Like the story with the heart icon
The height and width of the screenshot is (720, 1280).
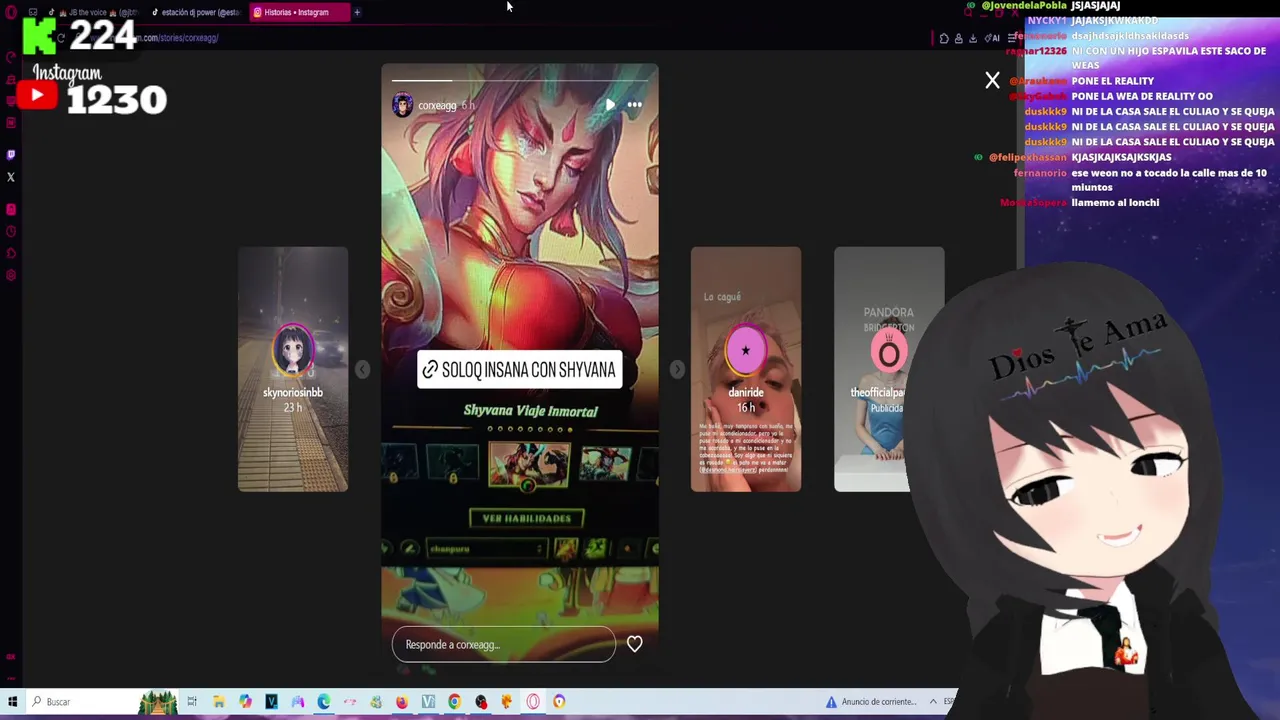tap(634, 644)
